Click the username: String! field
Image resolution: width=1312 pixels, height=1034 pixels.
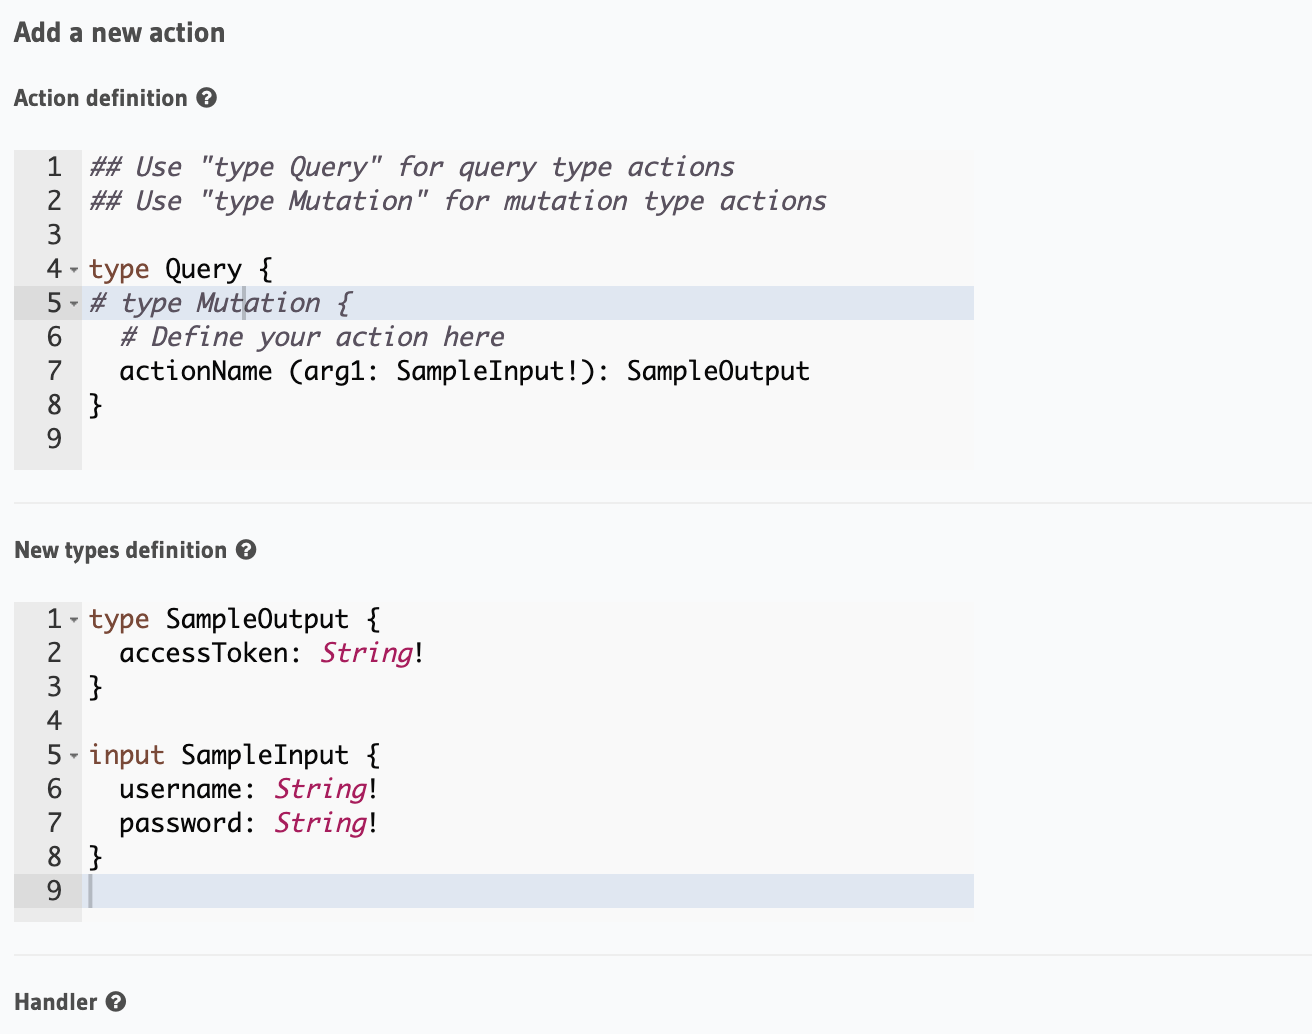pyautogui.click(x=248, y=788)
